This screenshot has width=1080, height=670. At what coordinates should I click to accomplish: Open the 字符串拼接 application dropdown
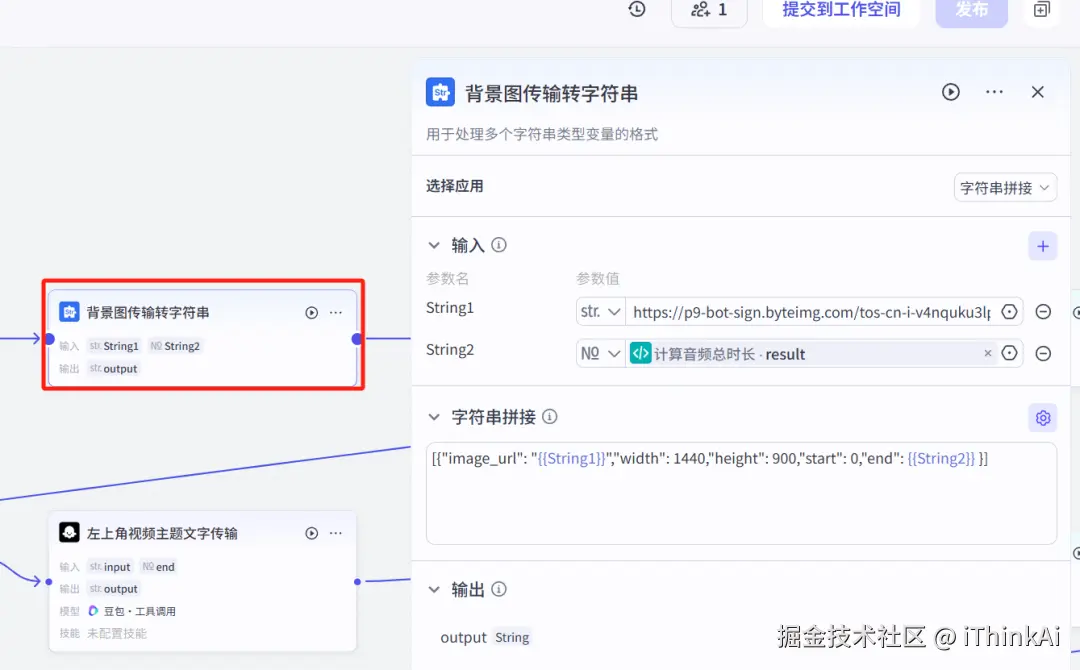[1005, 187]
